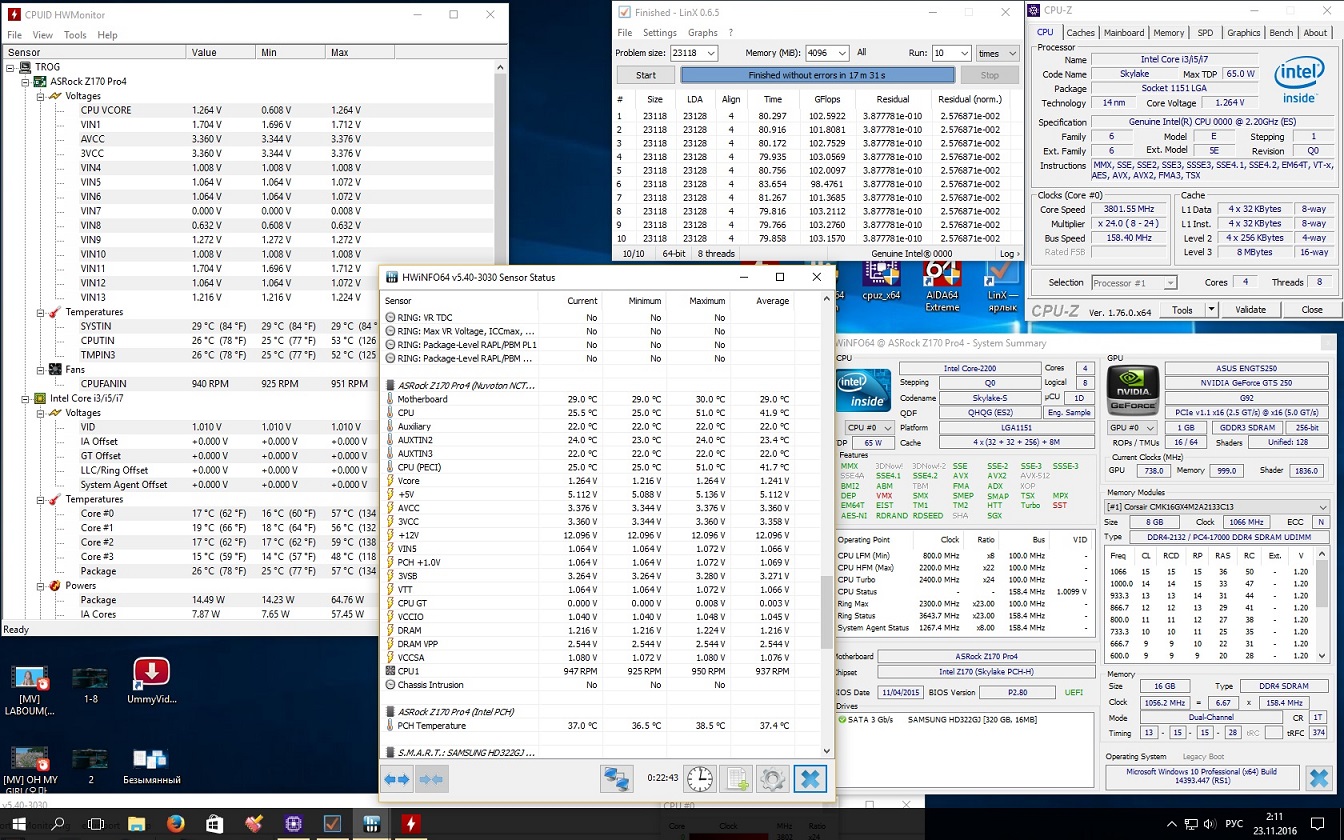Click HWiNFO blue expand arrows icon
Image resolution: width=1344 pixels, height=840 pixels.
pos(397,779)
